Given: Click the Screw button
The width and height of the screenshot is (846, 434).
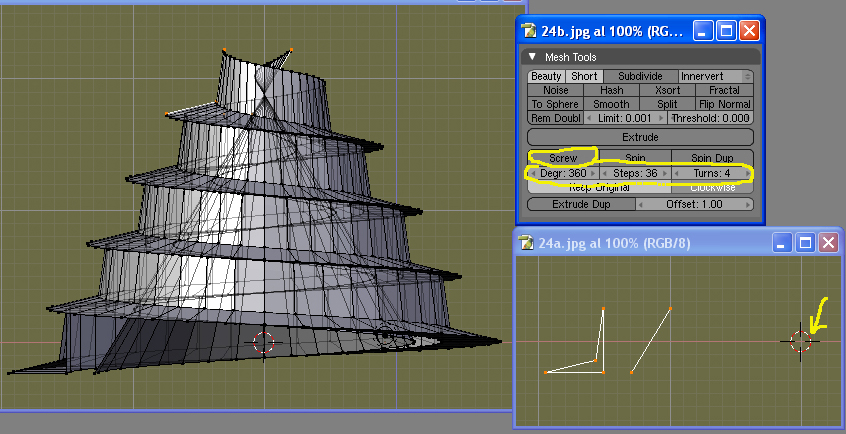Looking at the screenshot, I should pos(563,158).
